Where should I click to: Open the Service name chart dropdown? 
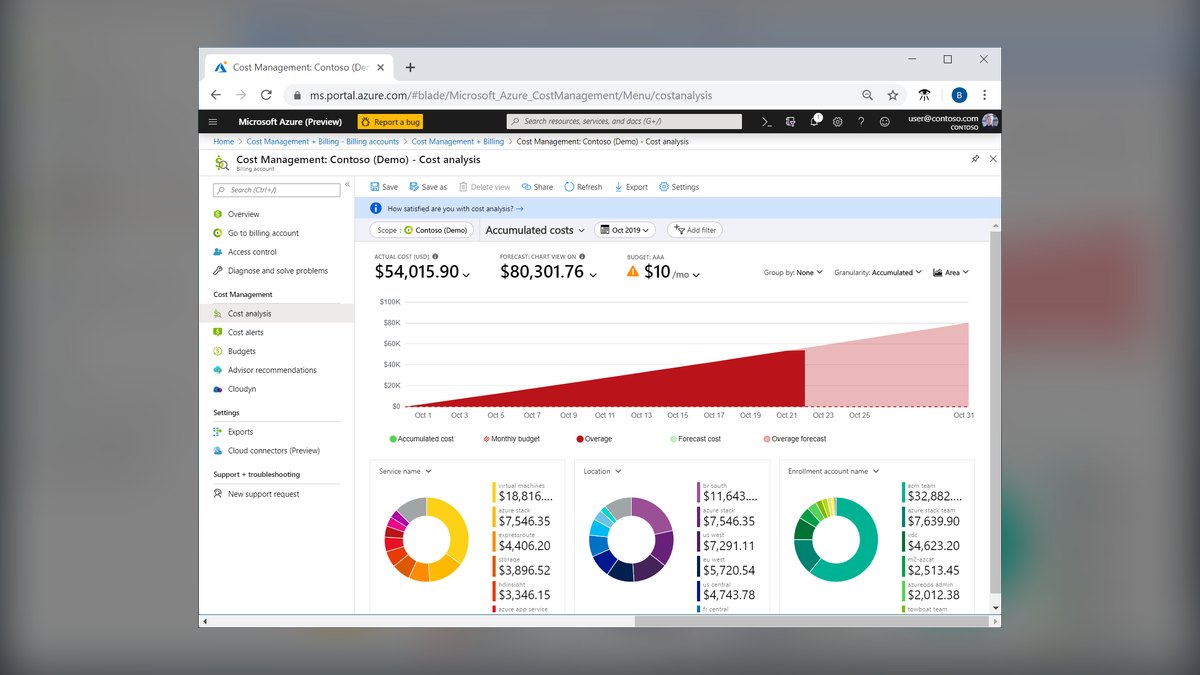tap(405, 471)
